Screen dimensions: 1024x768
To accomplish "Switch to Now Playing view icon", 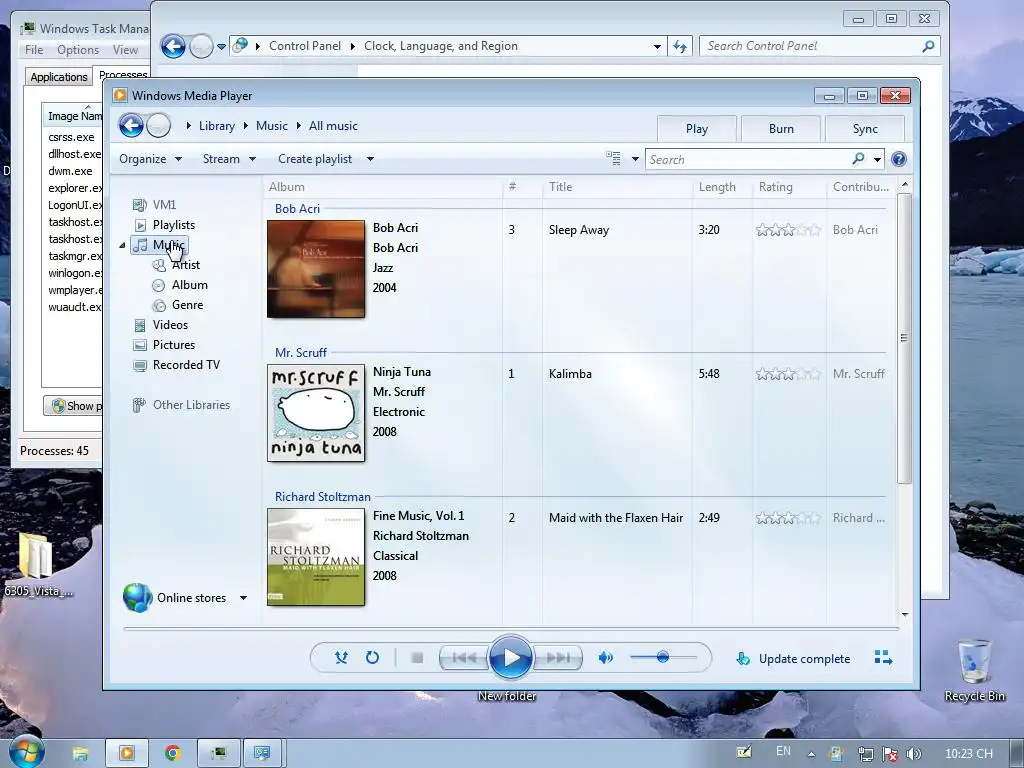I will point(883,658).
